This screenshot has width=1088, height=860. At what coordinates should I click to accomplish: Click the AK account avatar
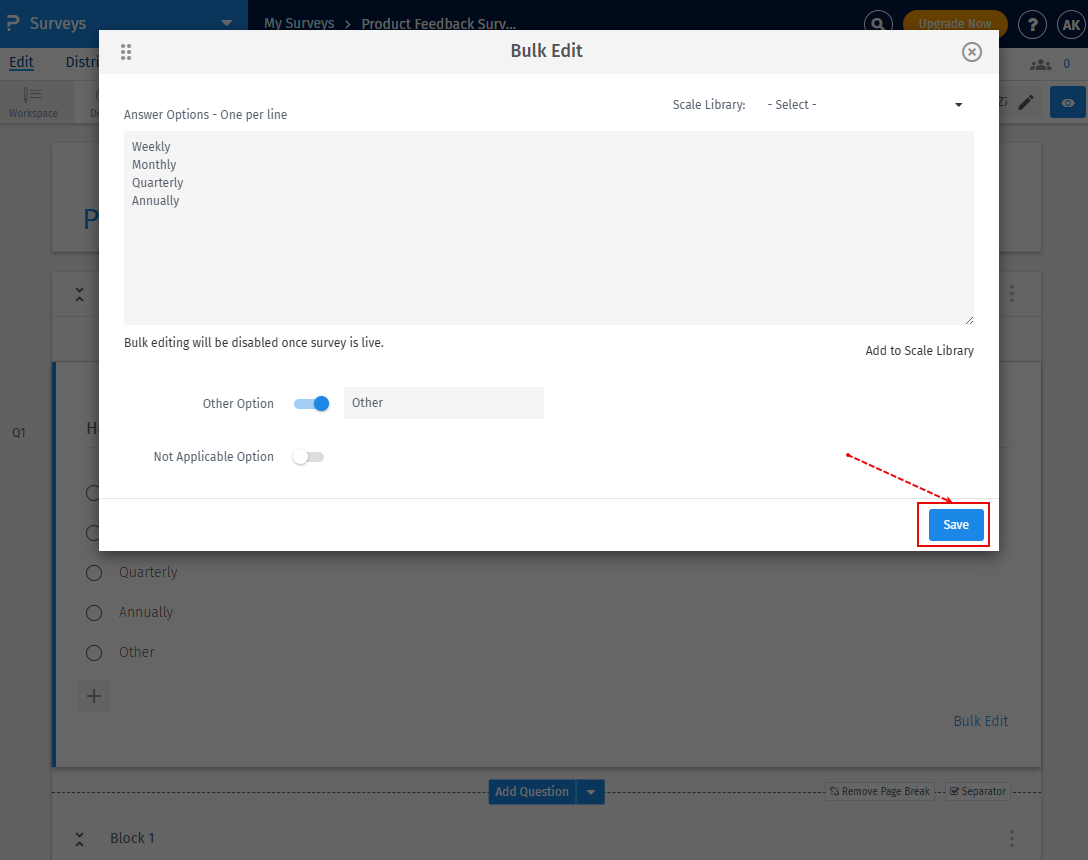tap(1071, 24)
